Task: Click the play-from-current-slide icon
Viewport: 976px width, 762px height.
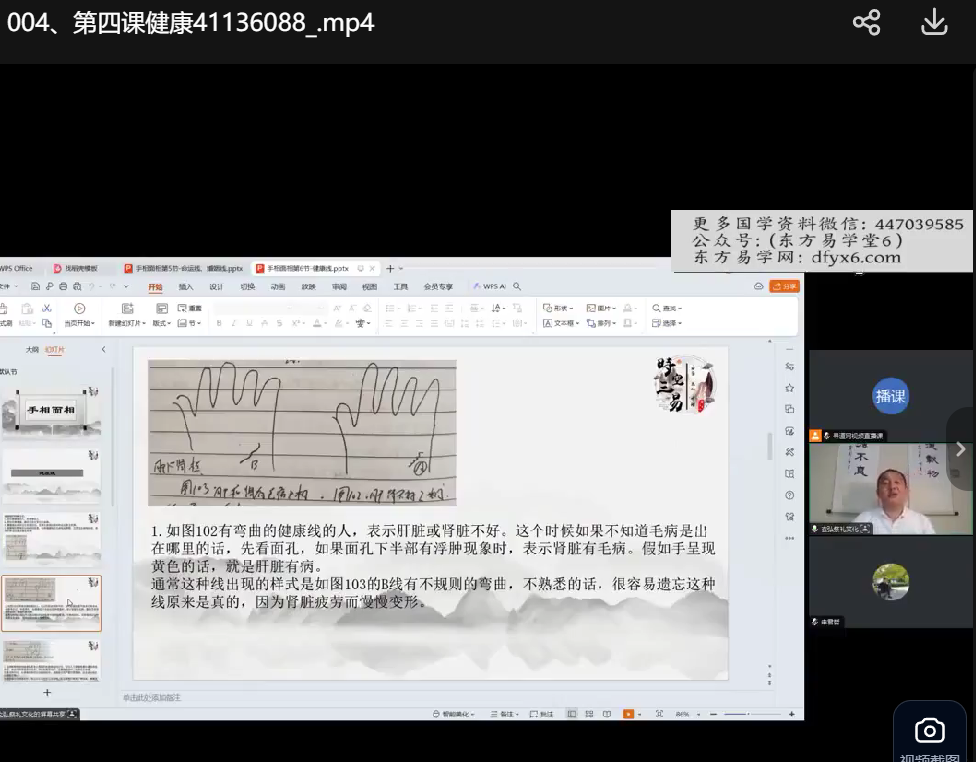Action: 79,309
